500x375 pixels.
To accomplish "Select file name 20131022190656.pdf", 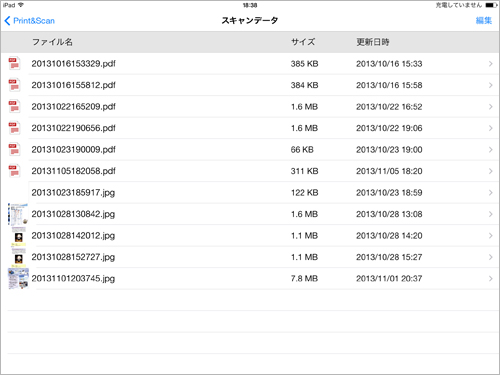I will click(x=73, y=128).
